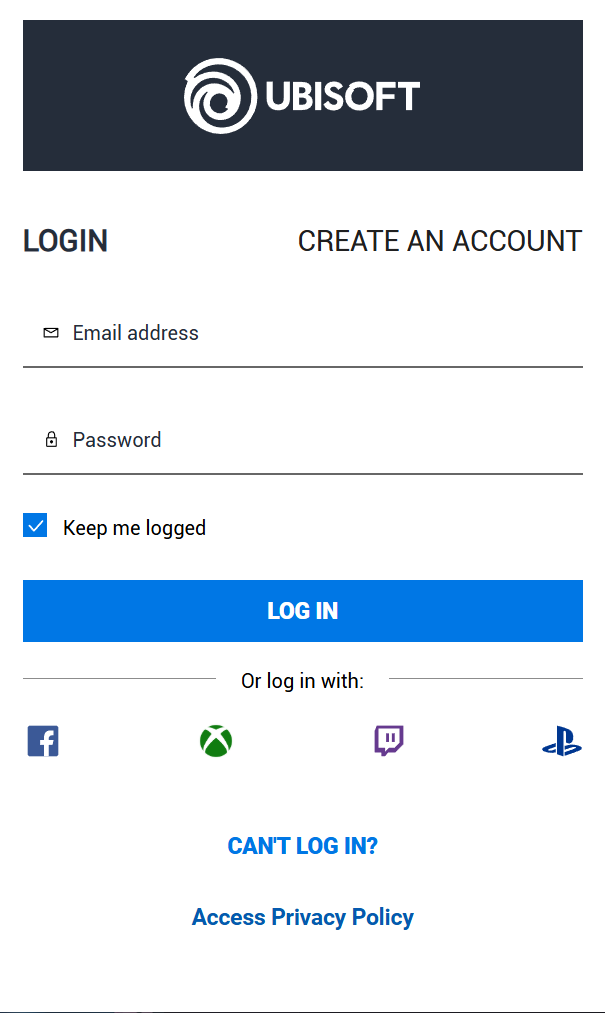This screenshot has height=1013, width=605.
Task: Click the 'Or log in with:' text
Action: 302,681
